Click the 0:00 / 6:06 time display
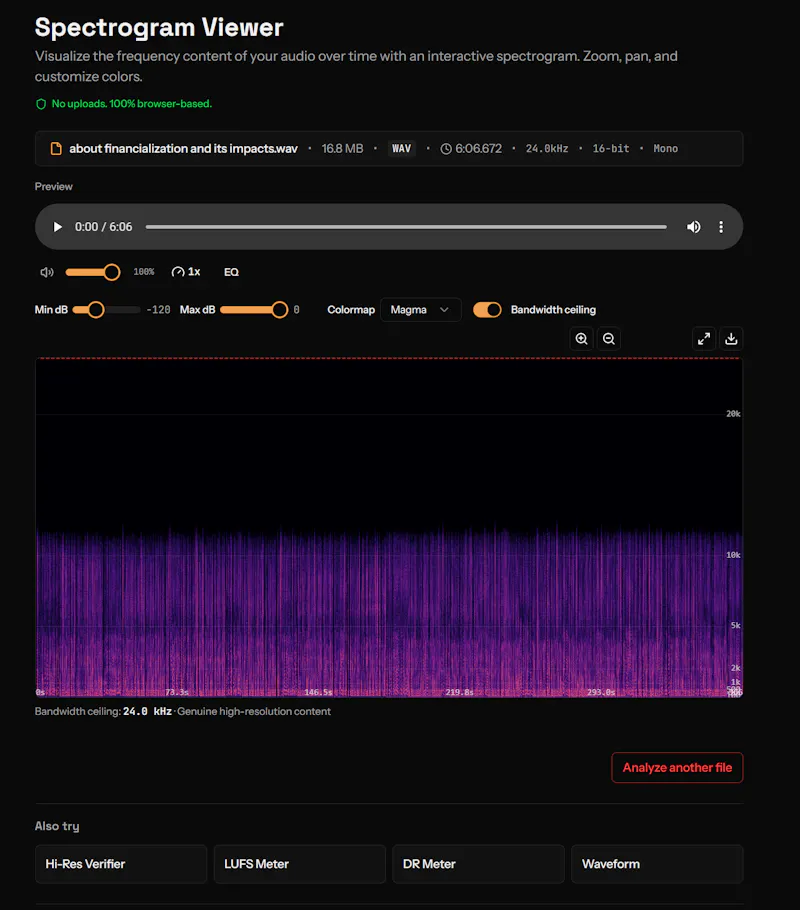 (x=103, y=227)
